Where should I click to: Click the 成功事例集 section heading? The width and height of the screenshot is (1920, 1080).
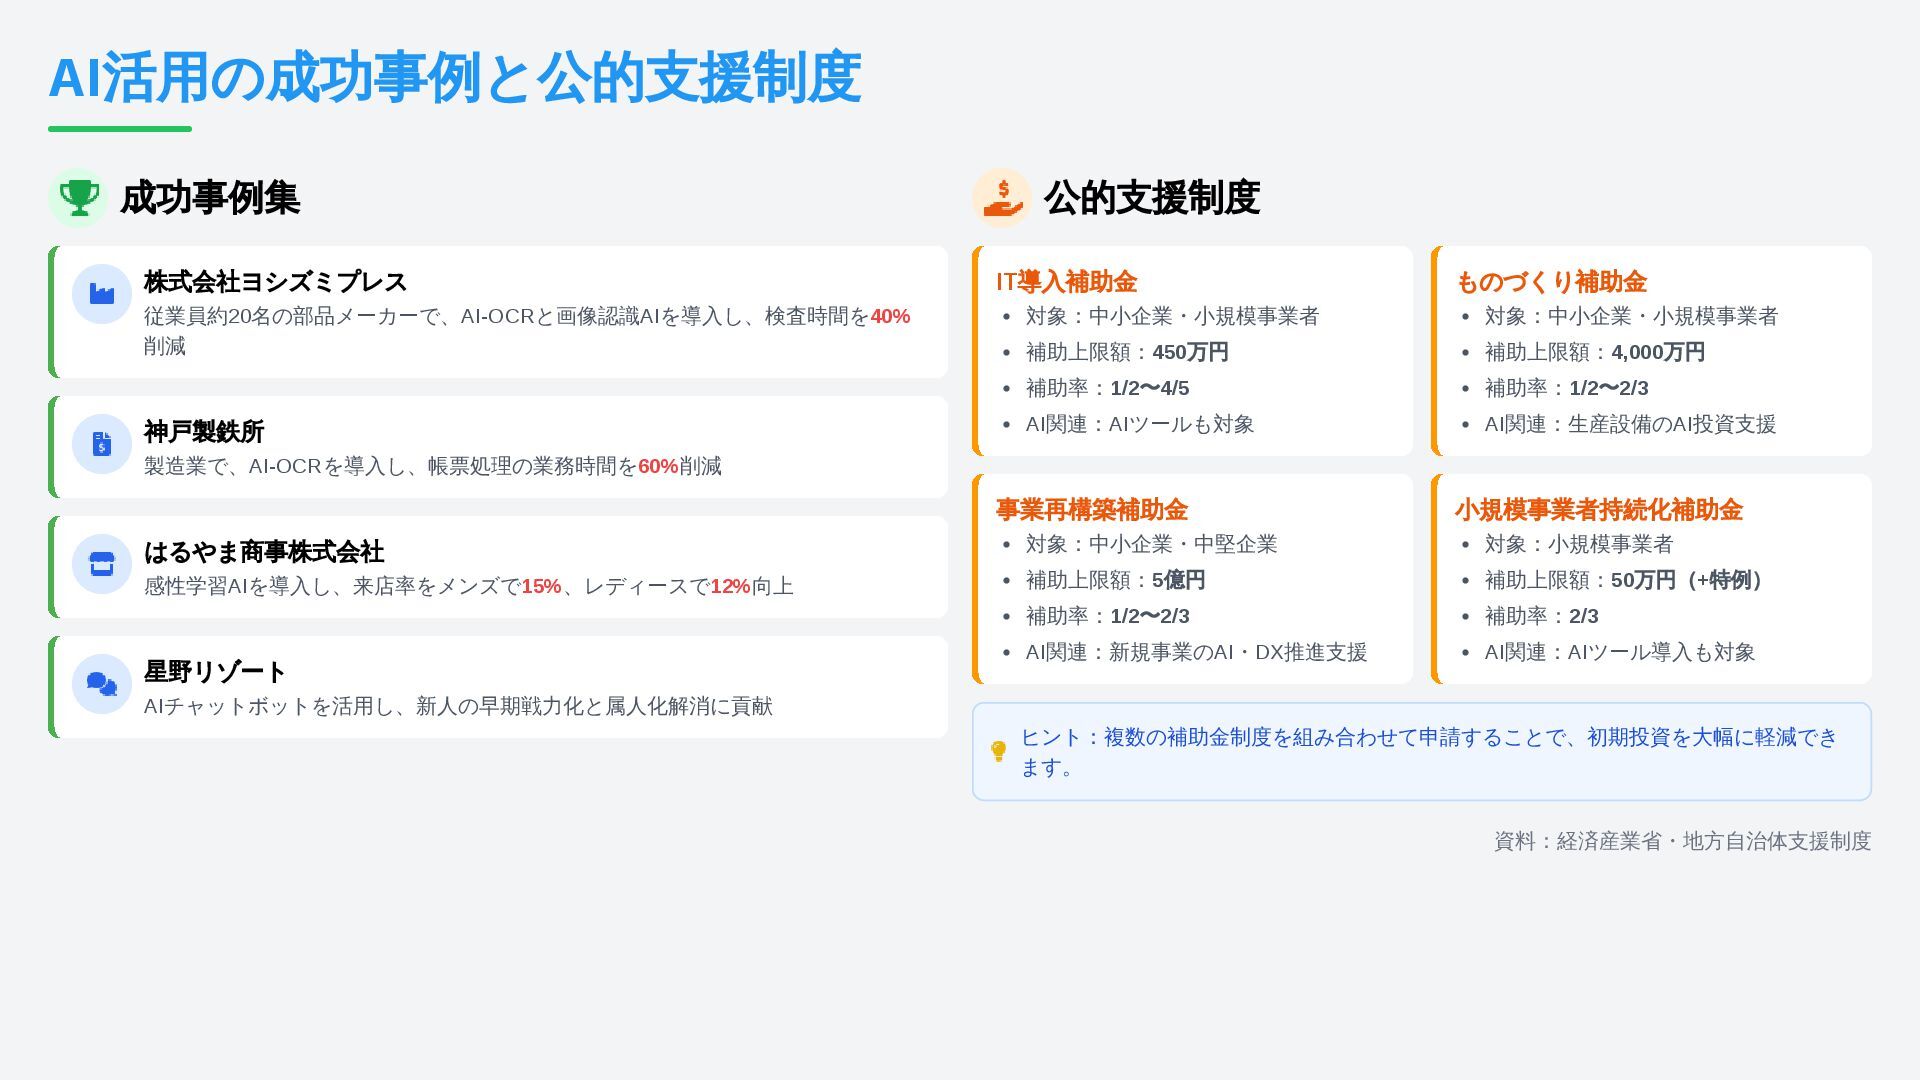(x=210, y=198)
